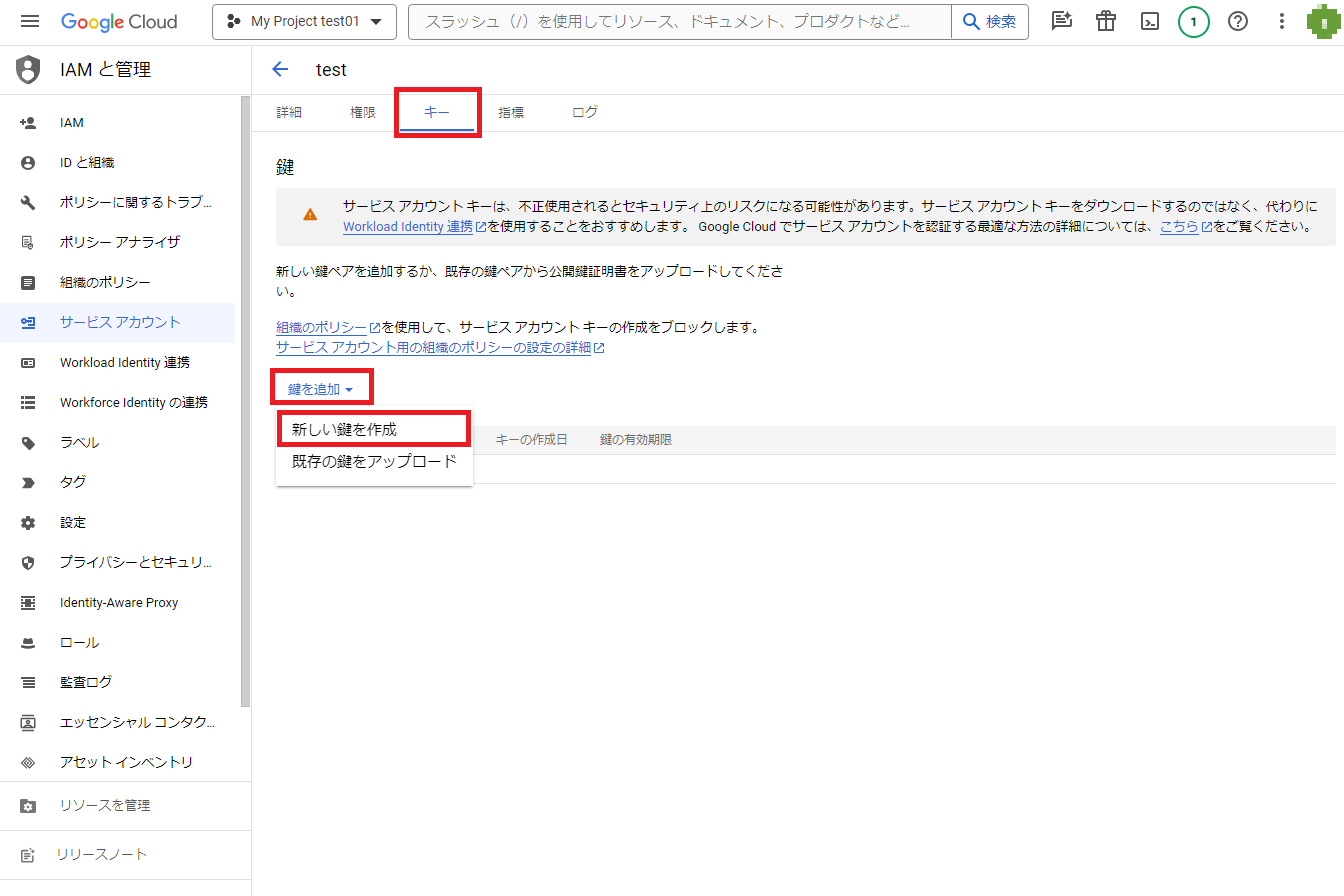Click the 検索 search button
Screen dimensions: 1344x896
(989, 22)
